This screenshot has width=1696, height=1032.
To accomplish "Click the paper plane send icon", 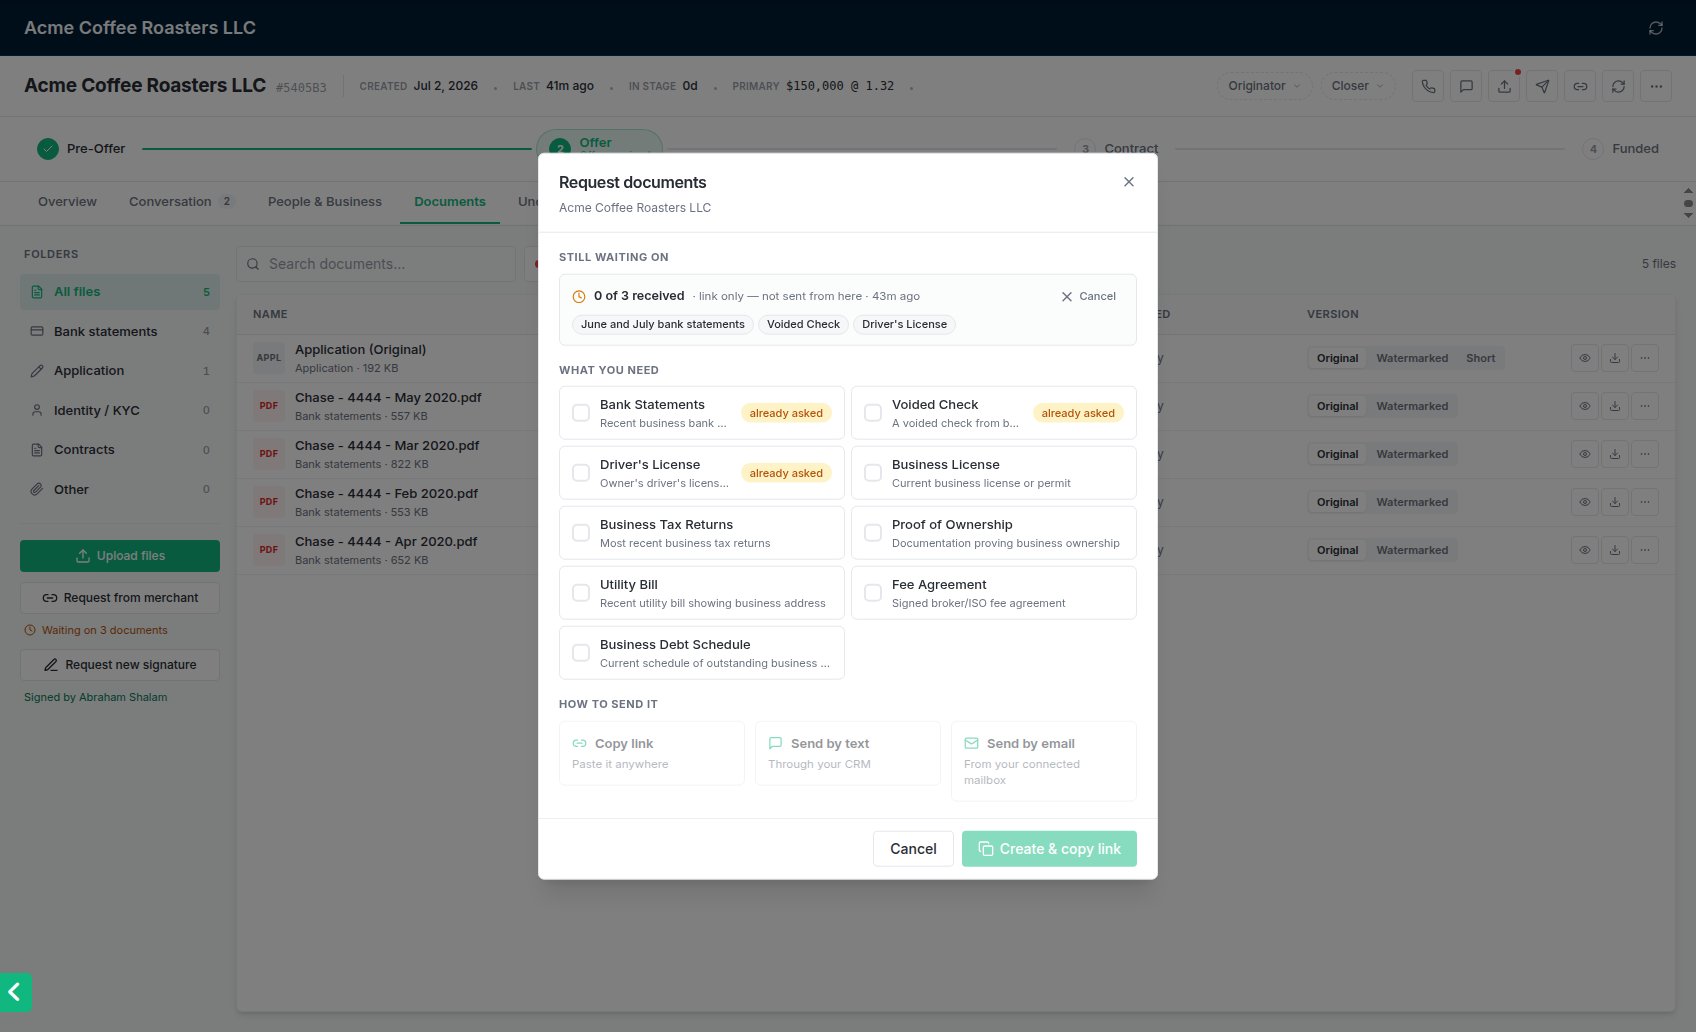I will point(1542,86).
